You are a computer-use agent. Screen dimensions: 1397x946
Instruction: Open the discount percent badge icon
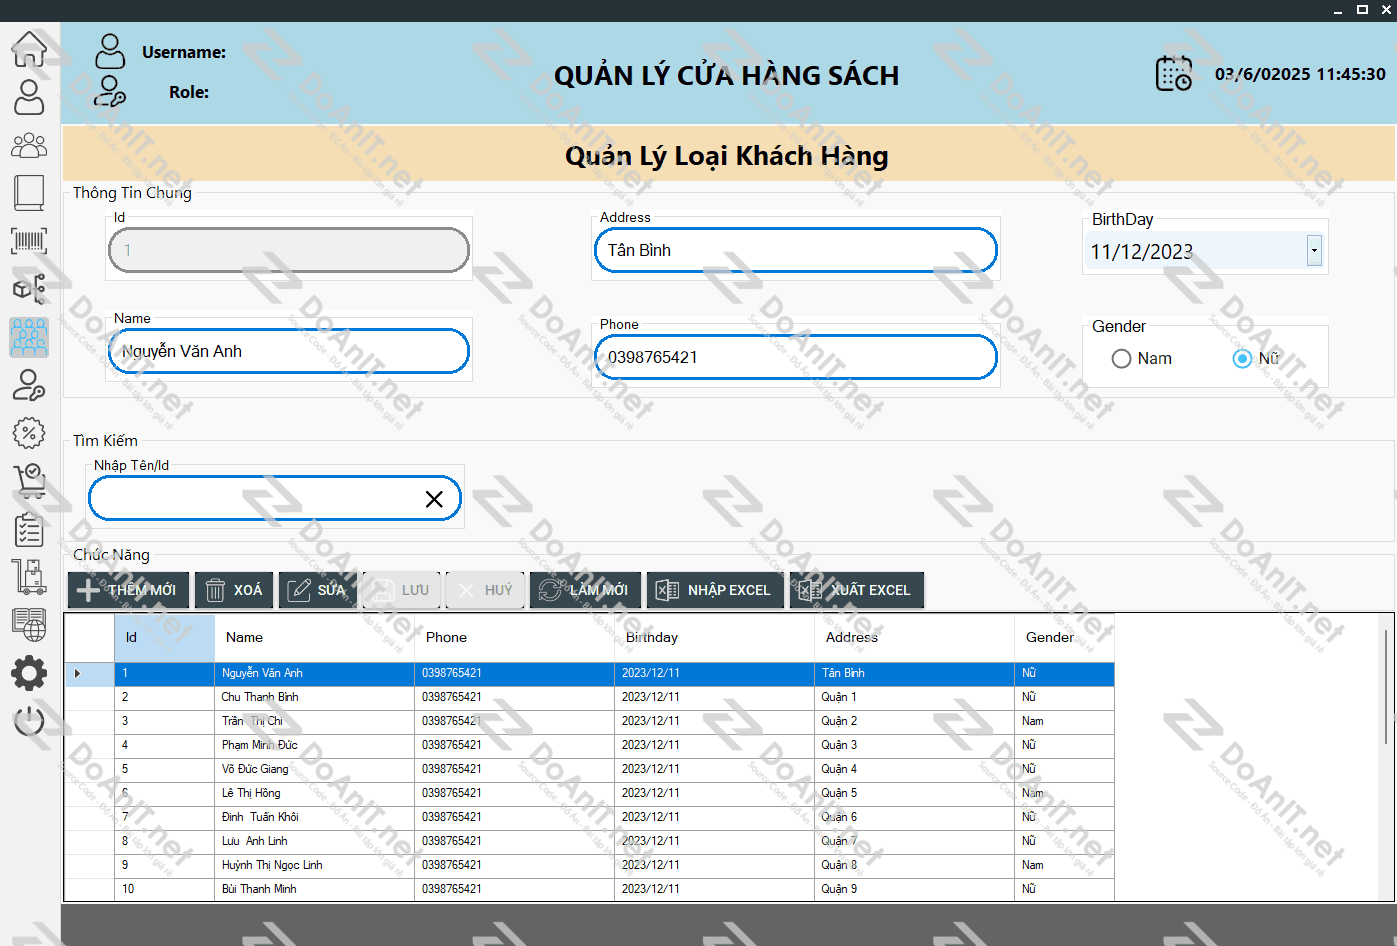[29, 433]
